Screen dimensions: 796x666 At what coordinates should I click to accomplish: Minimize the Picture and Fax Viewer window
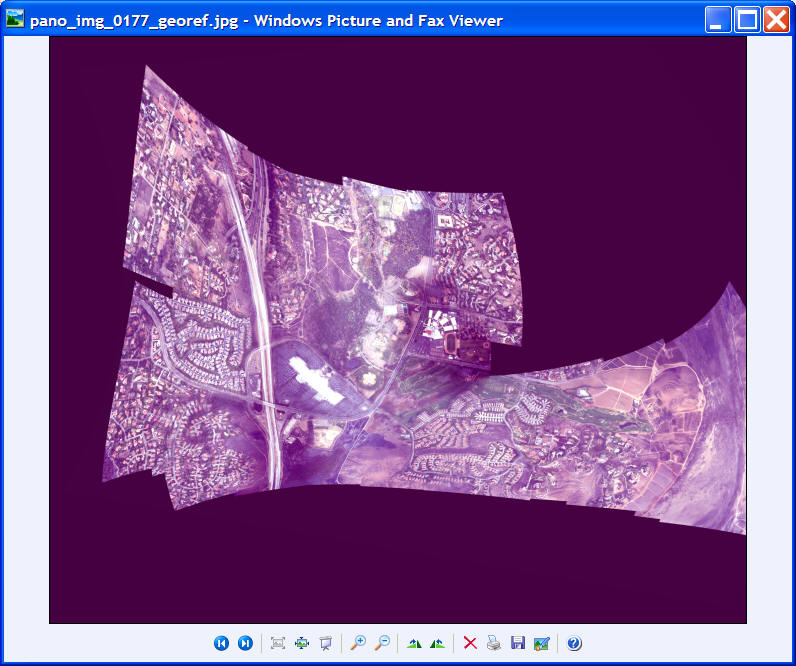(718, 20)
